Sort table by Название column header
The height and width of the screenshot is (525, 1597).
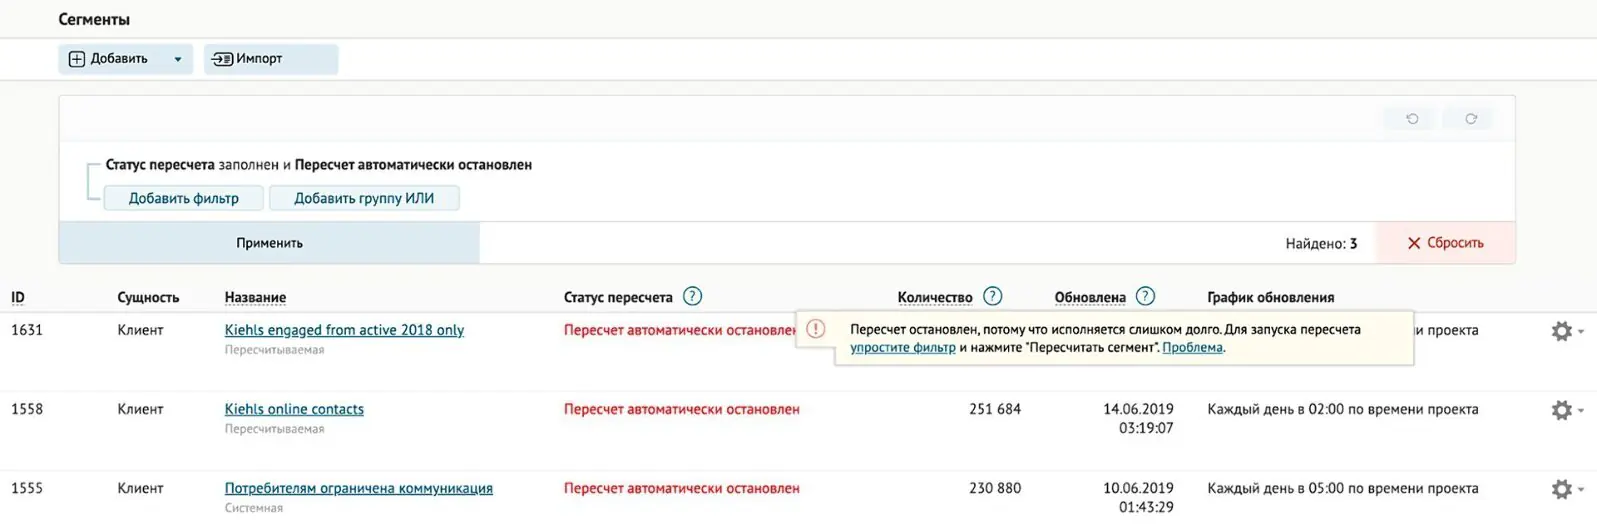point(255,297)
